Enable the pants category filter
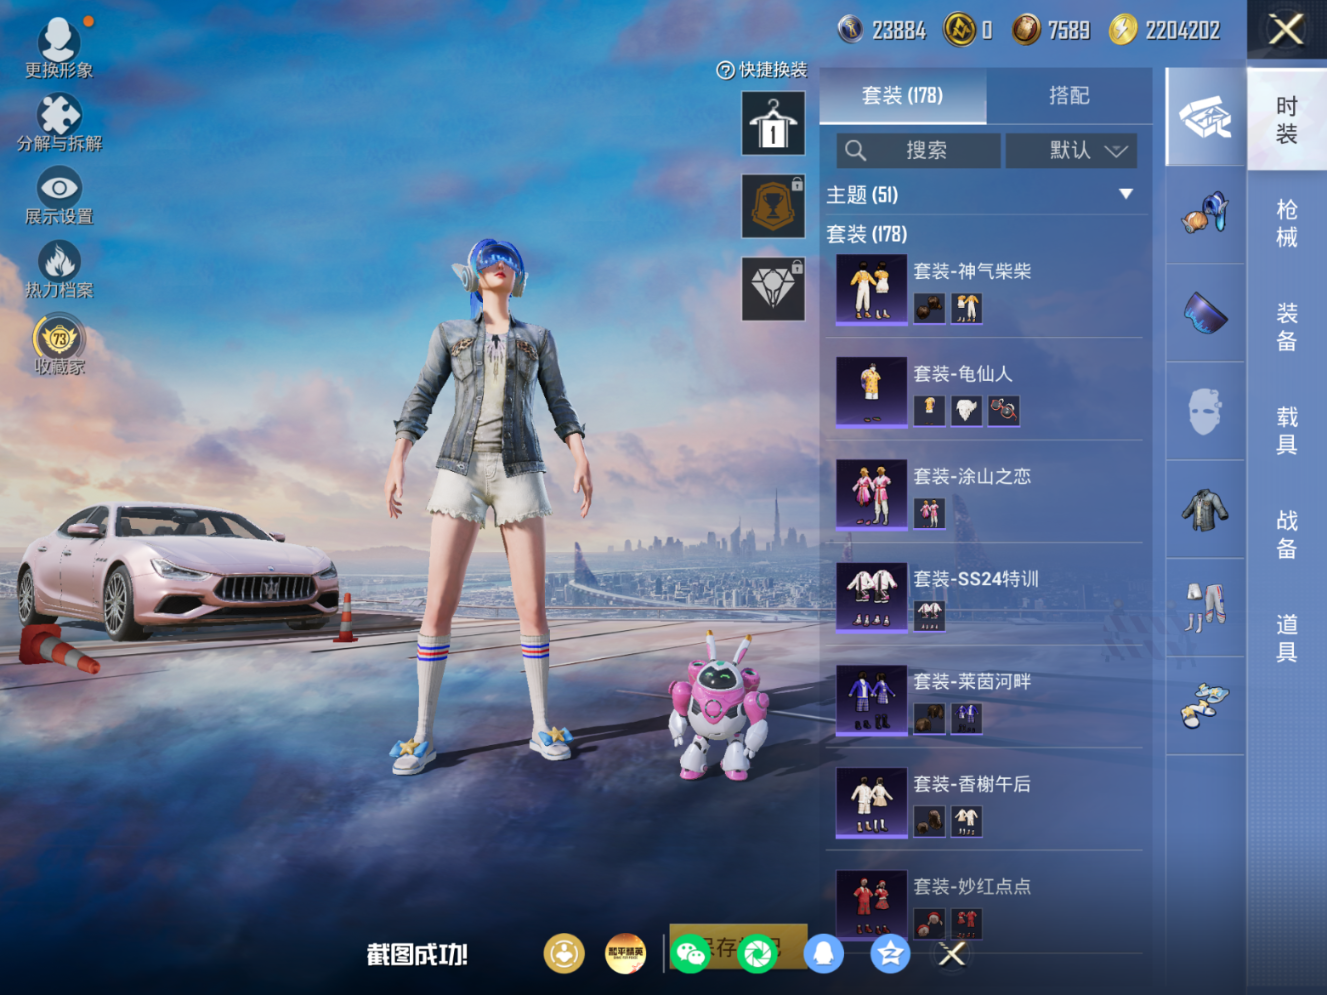This screenshot has height=995, width=1327. (x=1205, y=608)
